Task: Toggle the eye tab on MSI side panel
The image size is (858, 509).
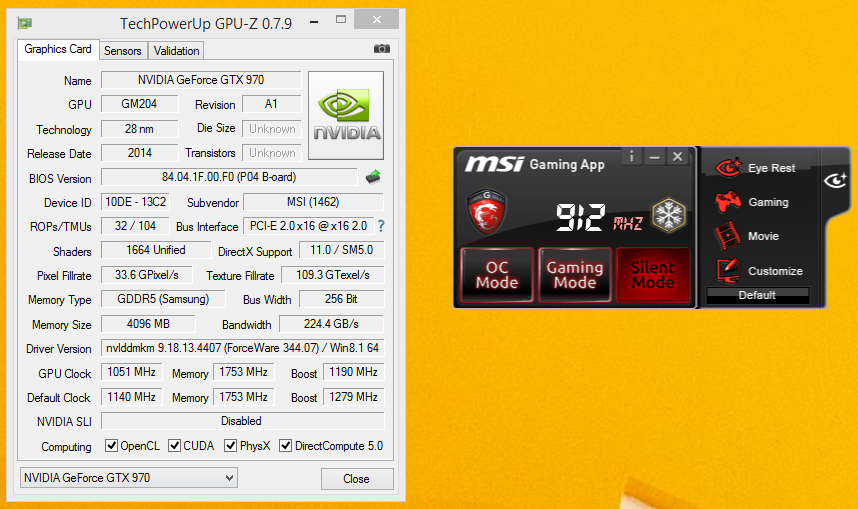Action: (x=836, y=180)
